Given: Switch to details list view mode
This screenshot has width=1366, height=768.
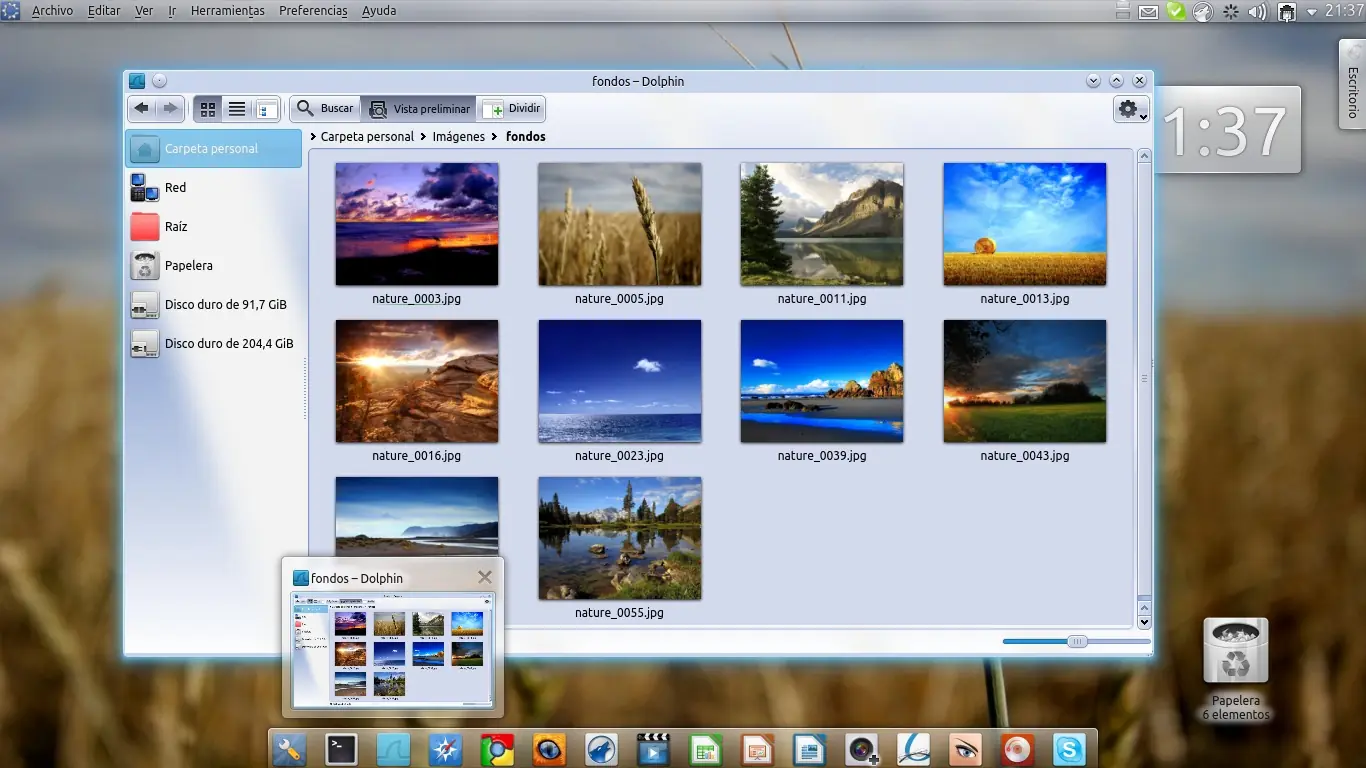Looking at the screenshot, I should [237, 109].
